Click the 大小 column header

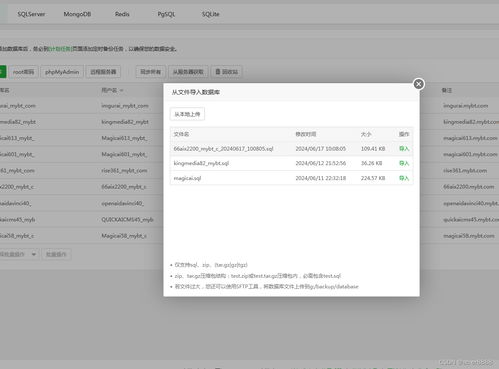(366, 134)
